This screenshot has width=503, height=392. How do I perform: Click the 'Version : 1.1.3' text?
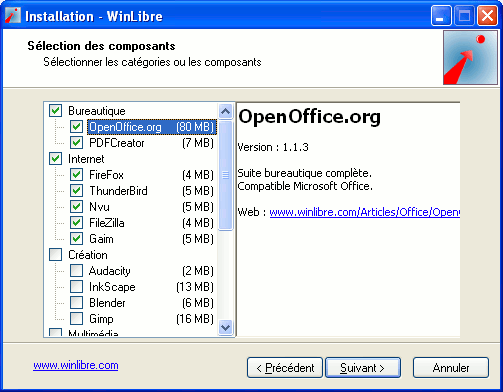[x=273, y=147]
